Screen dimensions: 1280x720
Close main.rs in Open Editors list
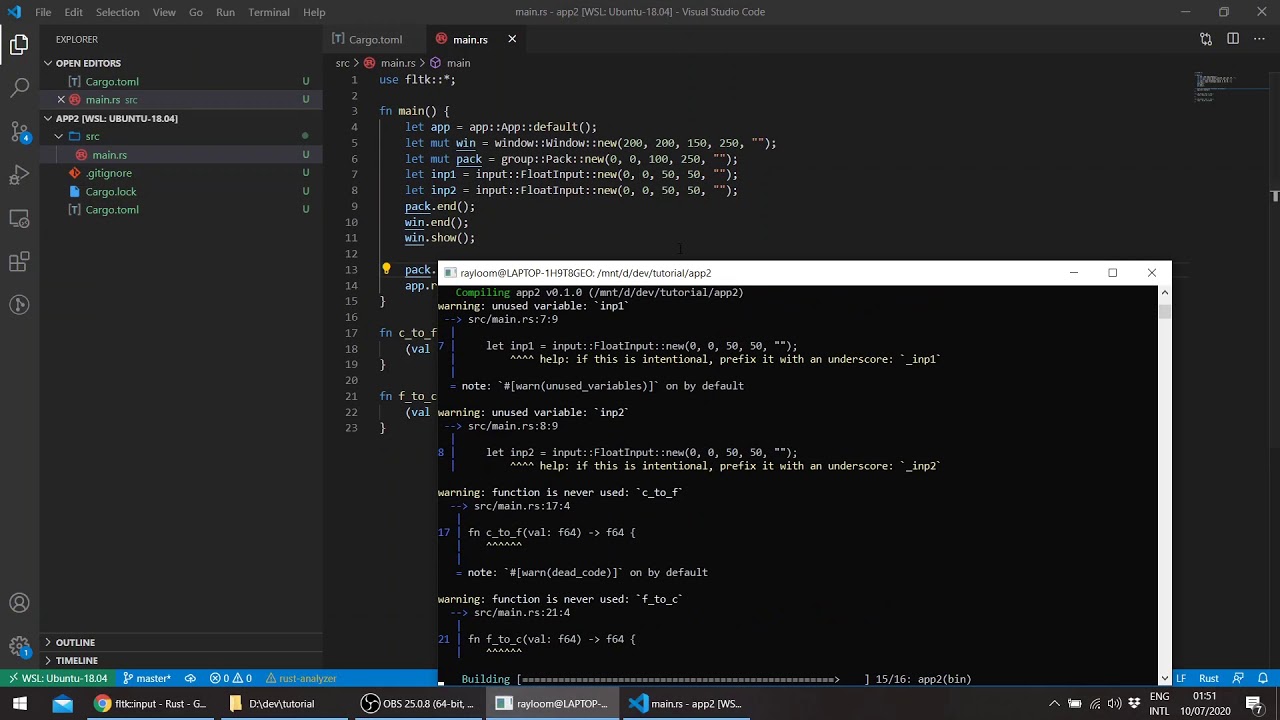click(61, 99)
